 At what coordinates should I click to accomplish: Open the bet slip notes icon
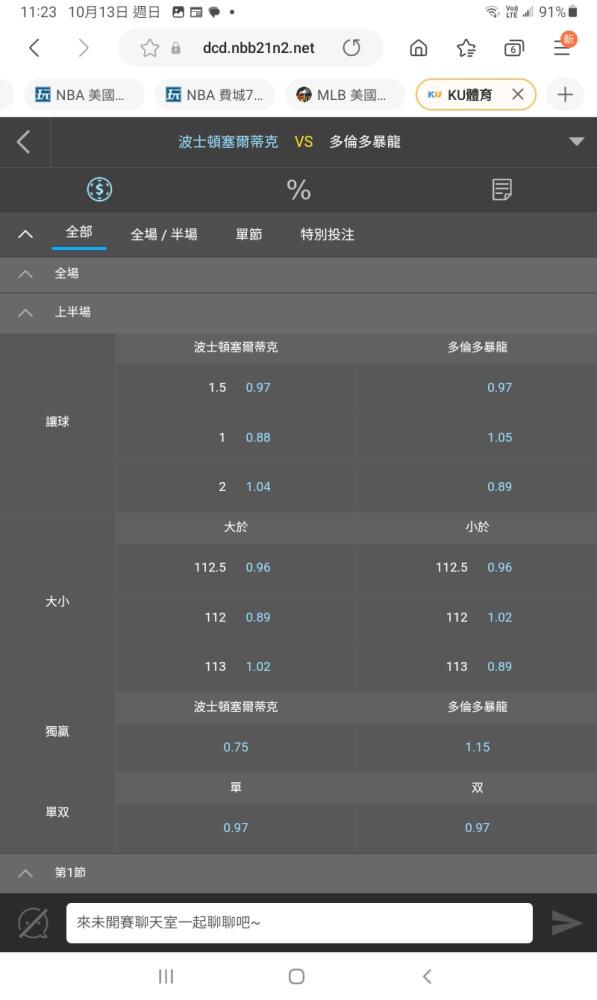point(502,189)
